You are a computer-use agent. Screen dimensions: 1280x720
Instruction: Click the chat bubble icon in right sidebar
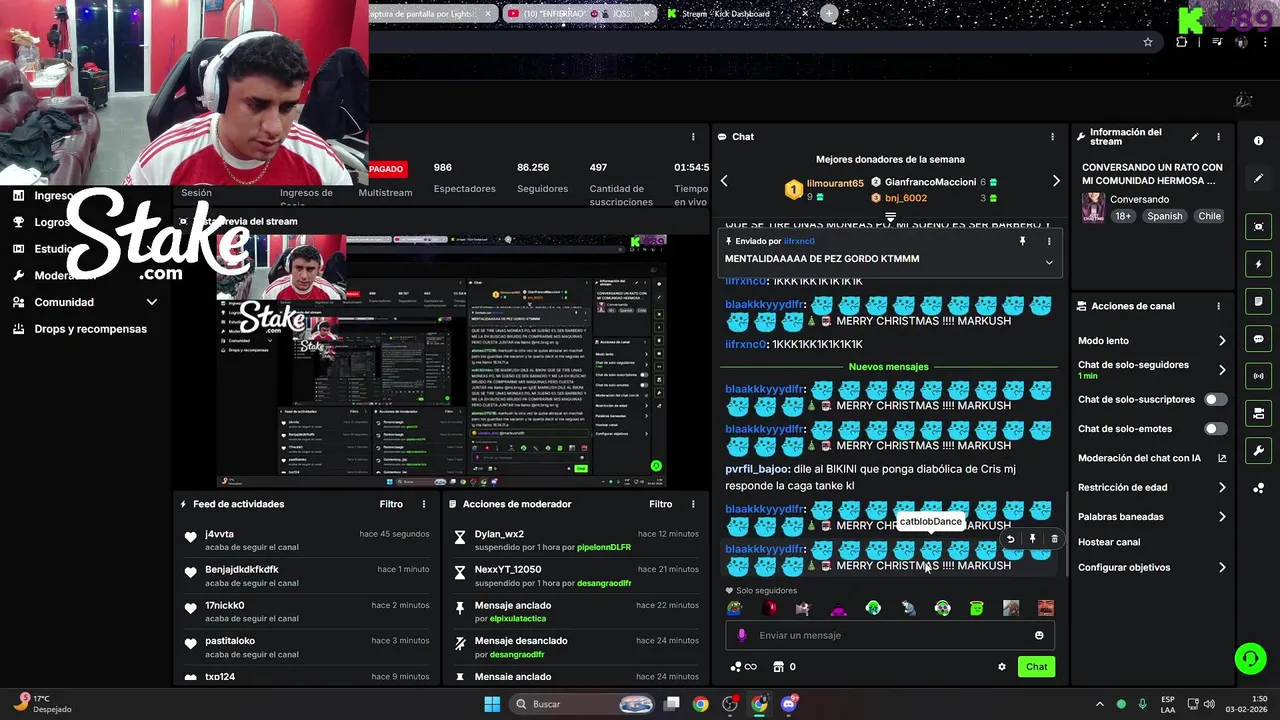click(x=1258, y=339)
